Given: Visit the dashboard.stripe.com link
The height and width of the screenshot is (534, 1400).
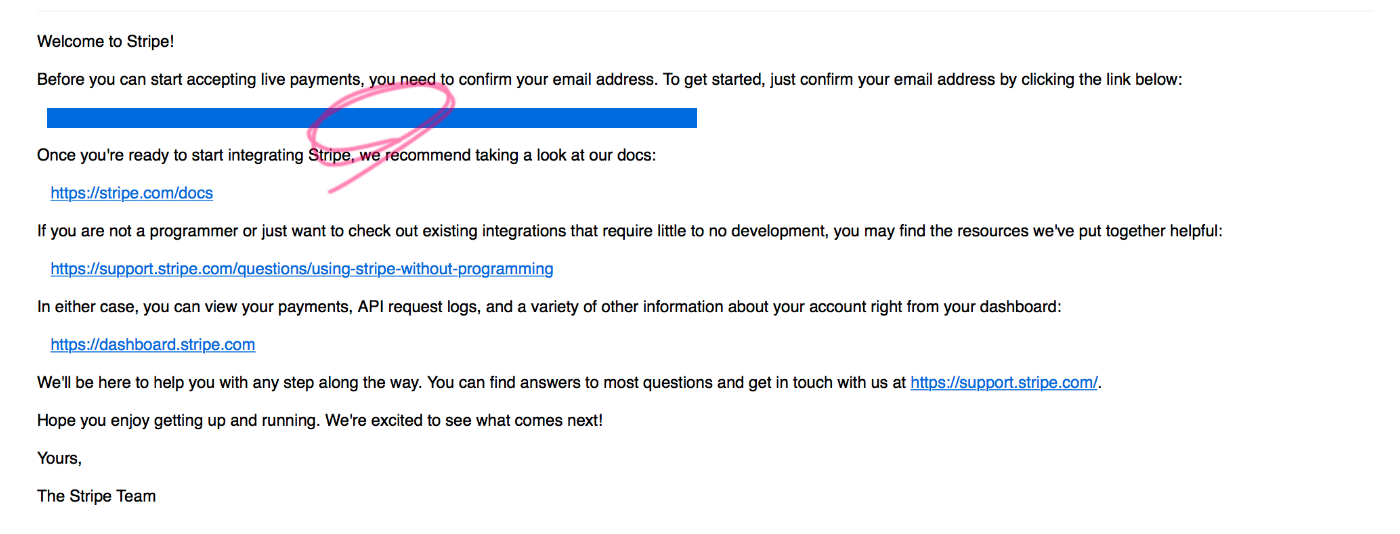Looking at the screenshot, I should [153, 345].
